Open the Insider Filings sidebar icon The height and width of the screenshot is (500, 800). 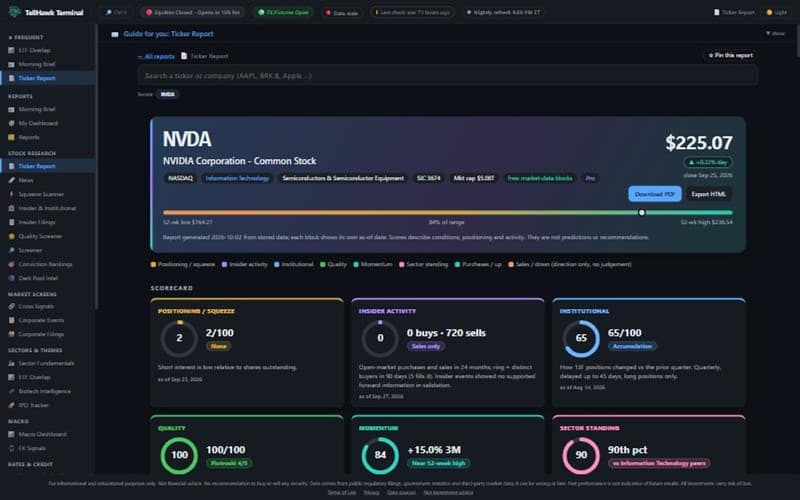11,222
